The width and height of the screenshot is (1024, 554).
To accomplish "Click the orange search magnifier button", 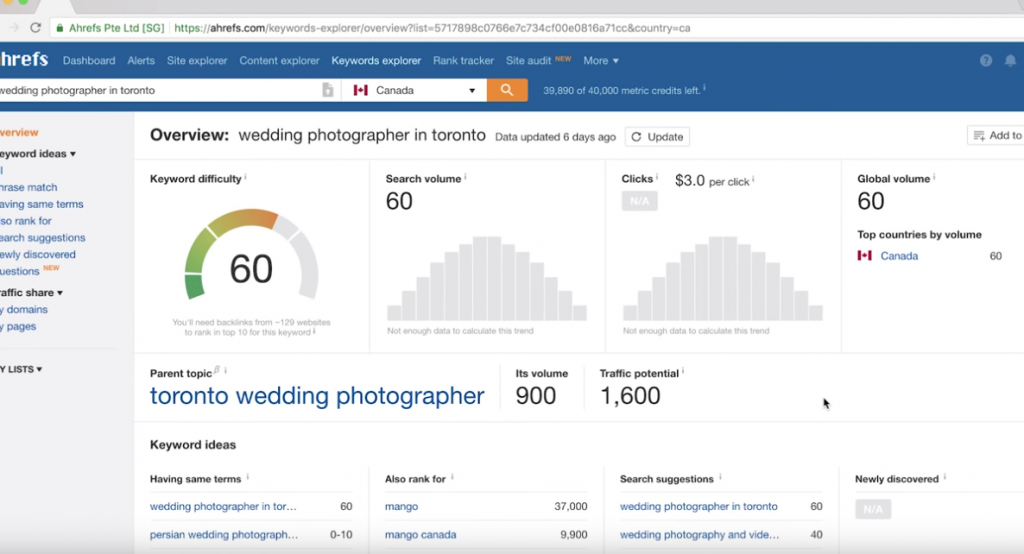I will 507,90.
